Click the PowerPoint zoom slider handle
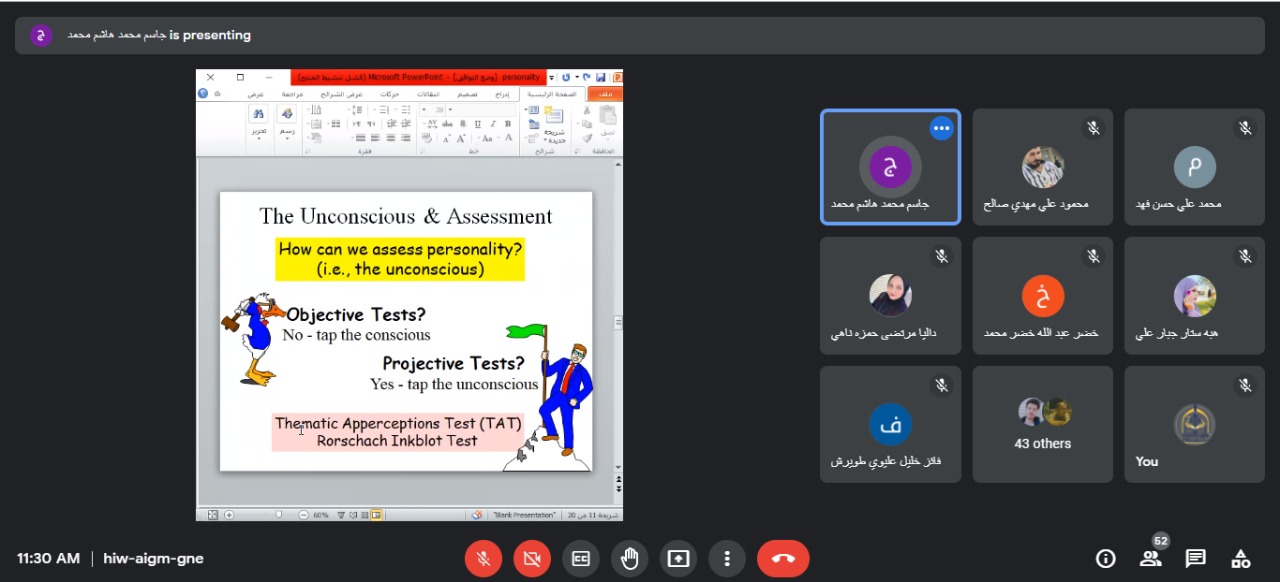This screenshot has height=582, width=1280. point(279,515)
